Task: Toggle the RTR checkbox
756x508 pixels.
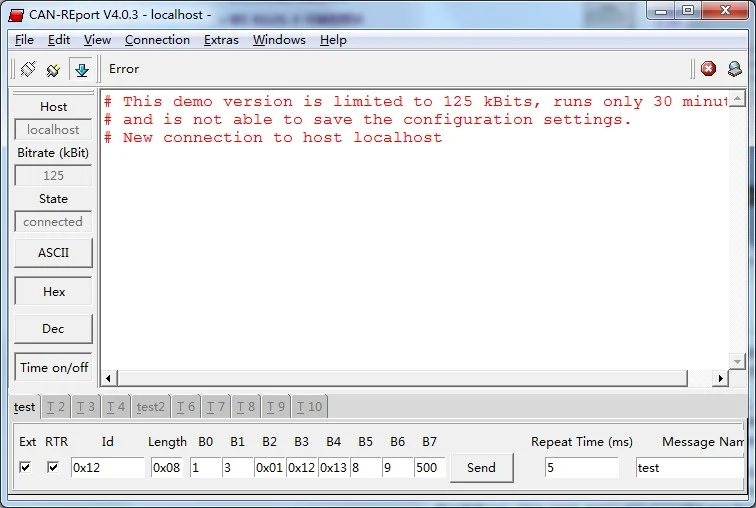Action: tap(53, 467)
